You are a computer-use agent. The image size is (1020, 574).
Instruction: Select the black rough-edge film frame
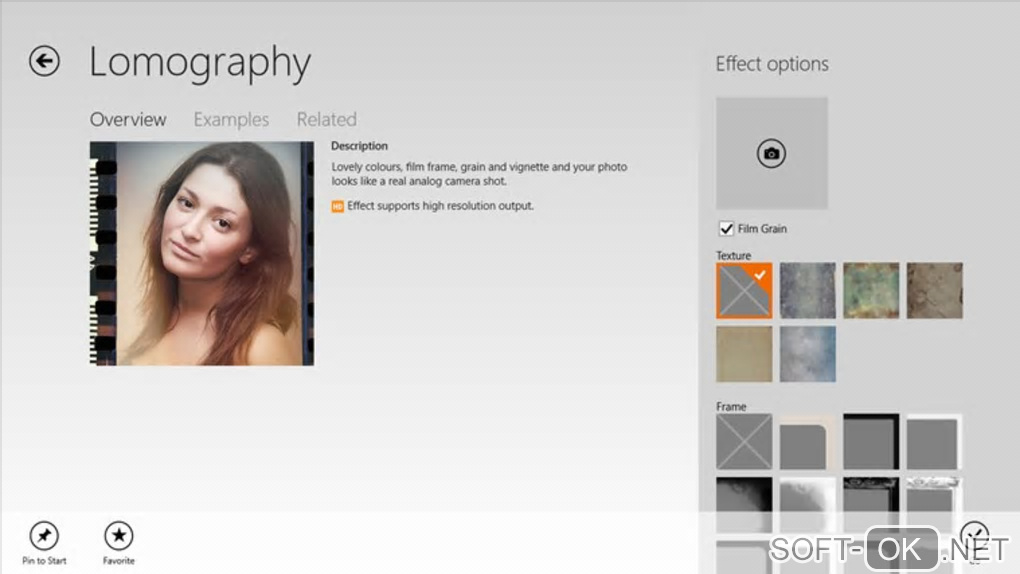click(871, 504)
